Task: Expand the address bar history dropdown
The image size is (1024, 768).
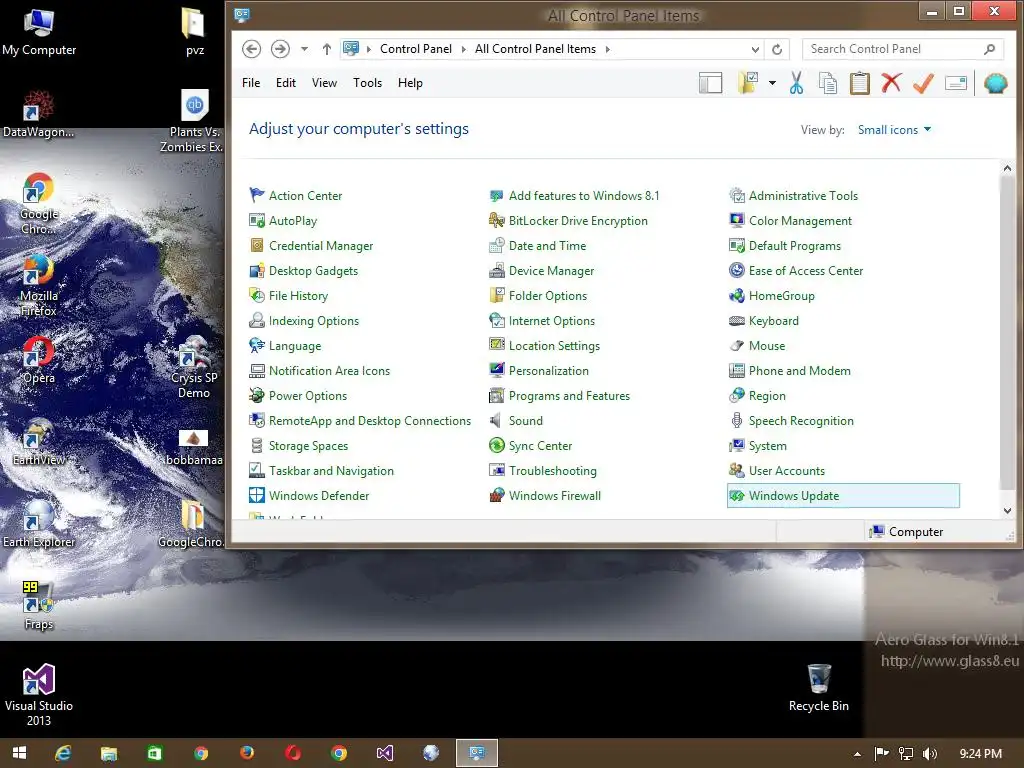Action: click(x=755, y=49)
